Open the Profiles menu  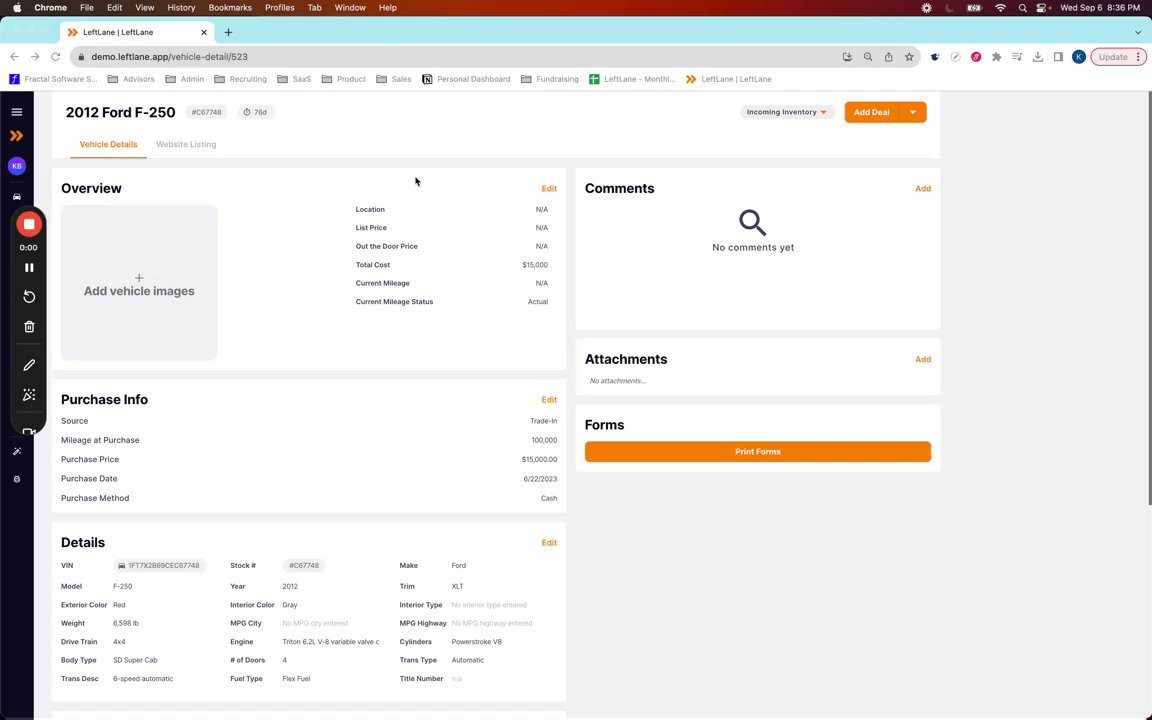(x=279, y=7)
